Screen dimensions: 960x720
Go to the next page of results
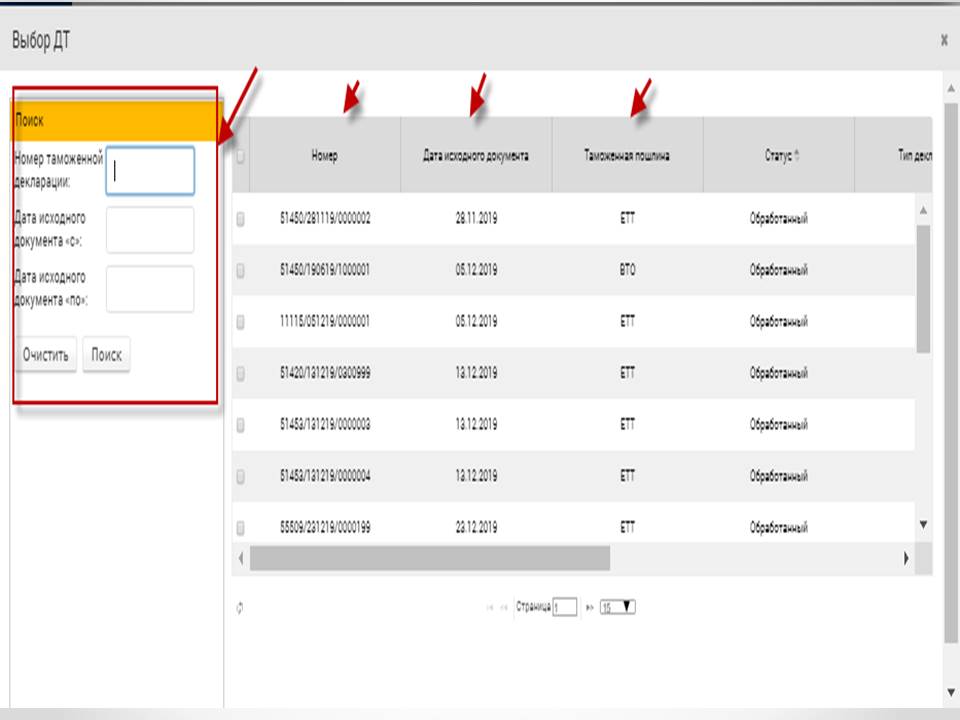pyautogui.click(x=589, y=607)
